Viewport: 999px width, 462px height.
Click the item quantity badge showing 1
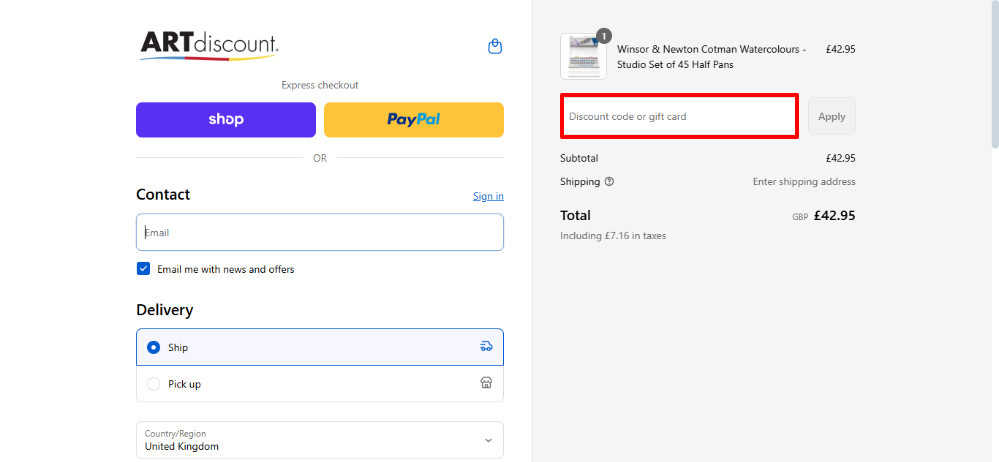click(x=604, y=36)
